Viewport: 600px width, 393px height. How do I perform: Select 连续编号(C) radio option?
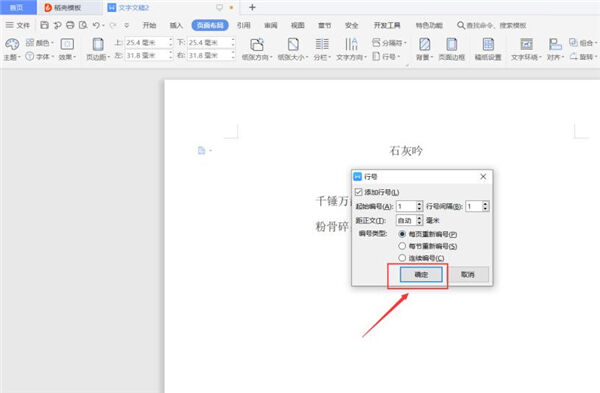402,258
